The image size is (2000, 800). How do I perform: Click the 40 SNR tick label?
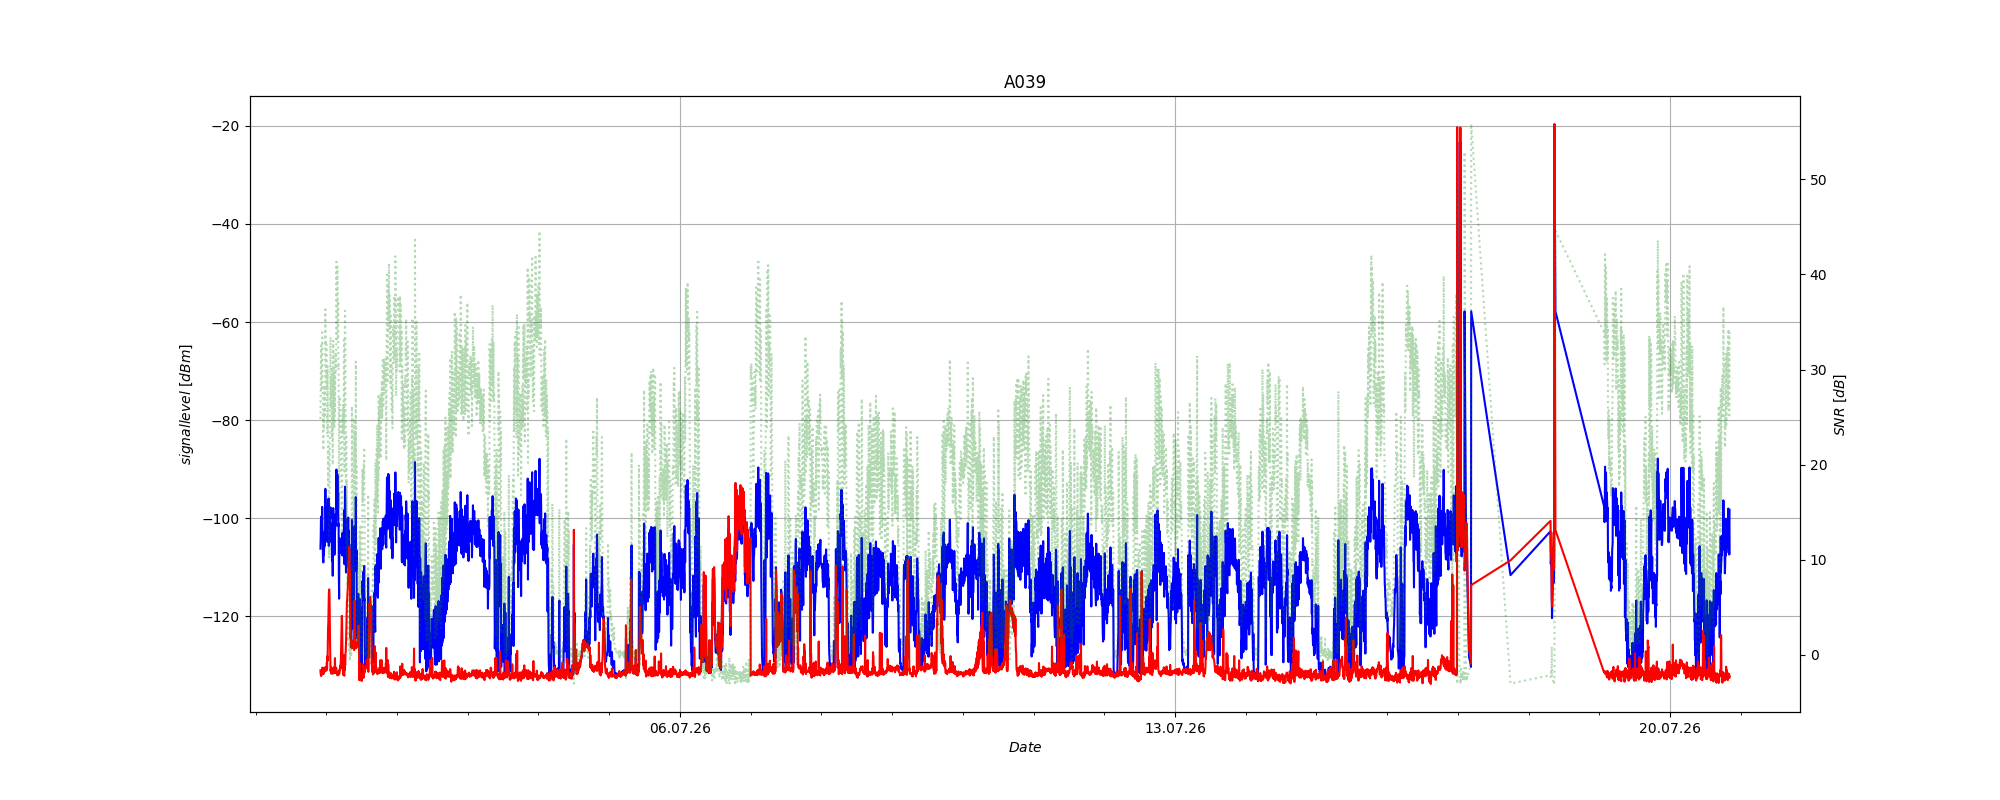click(x=1818, y=275)
